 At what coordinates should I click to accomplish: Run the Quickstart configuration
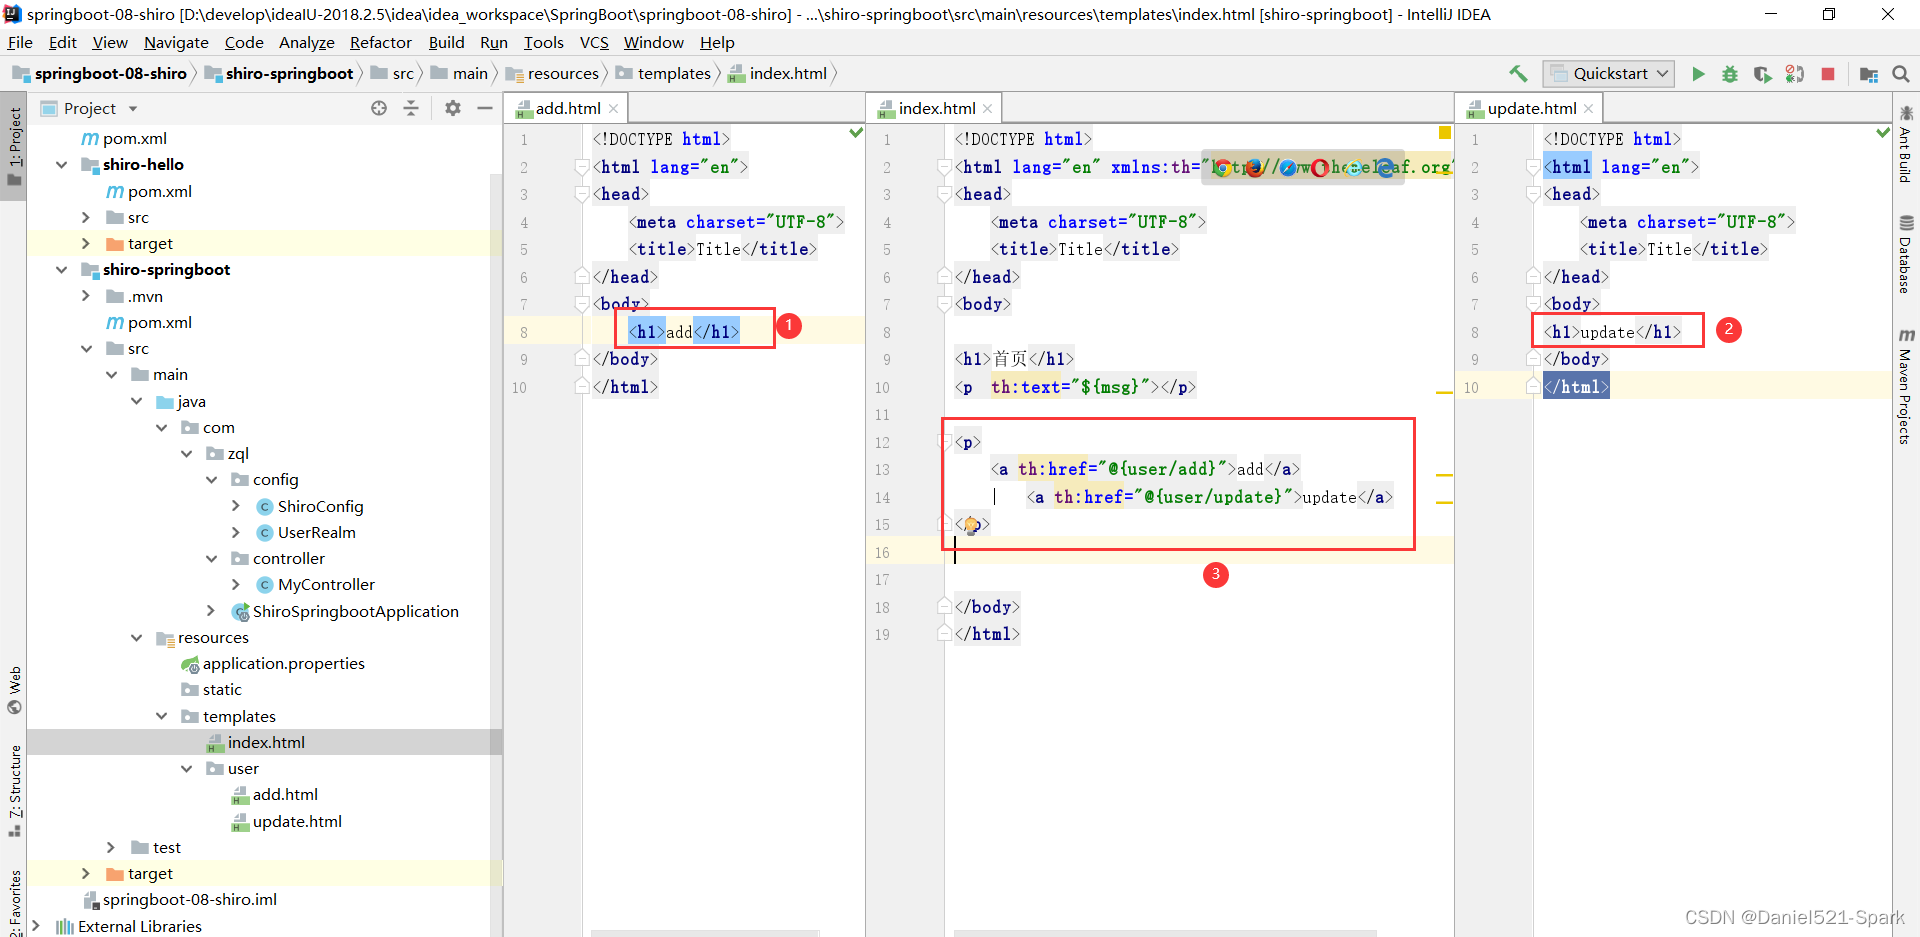(1698, 73)
